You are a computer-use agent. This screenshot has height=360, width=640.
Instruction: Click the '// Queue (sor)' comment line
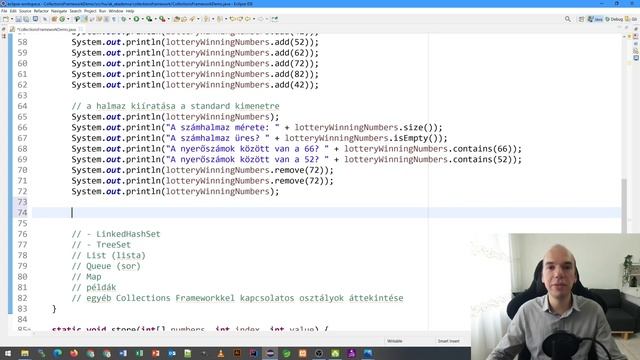[x=106, y=266]
